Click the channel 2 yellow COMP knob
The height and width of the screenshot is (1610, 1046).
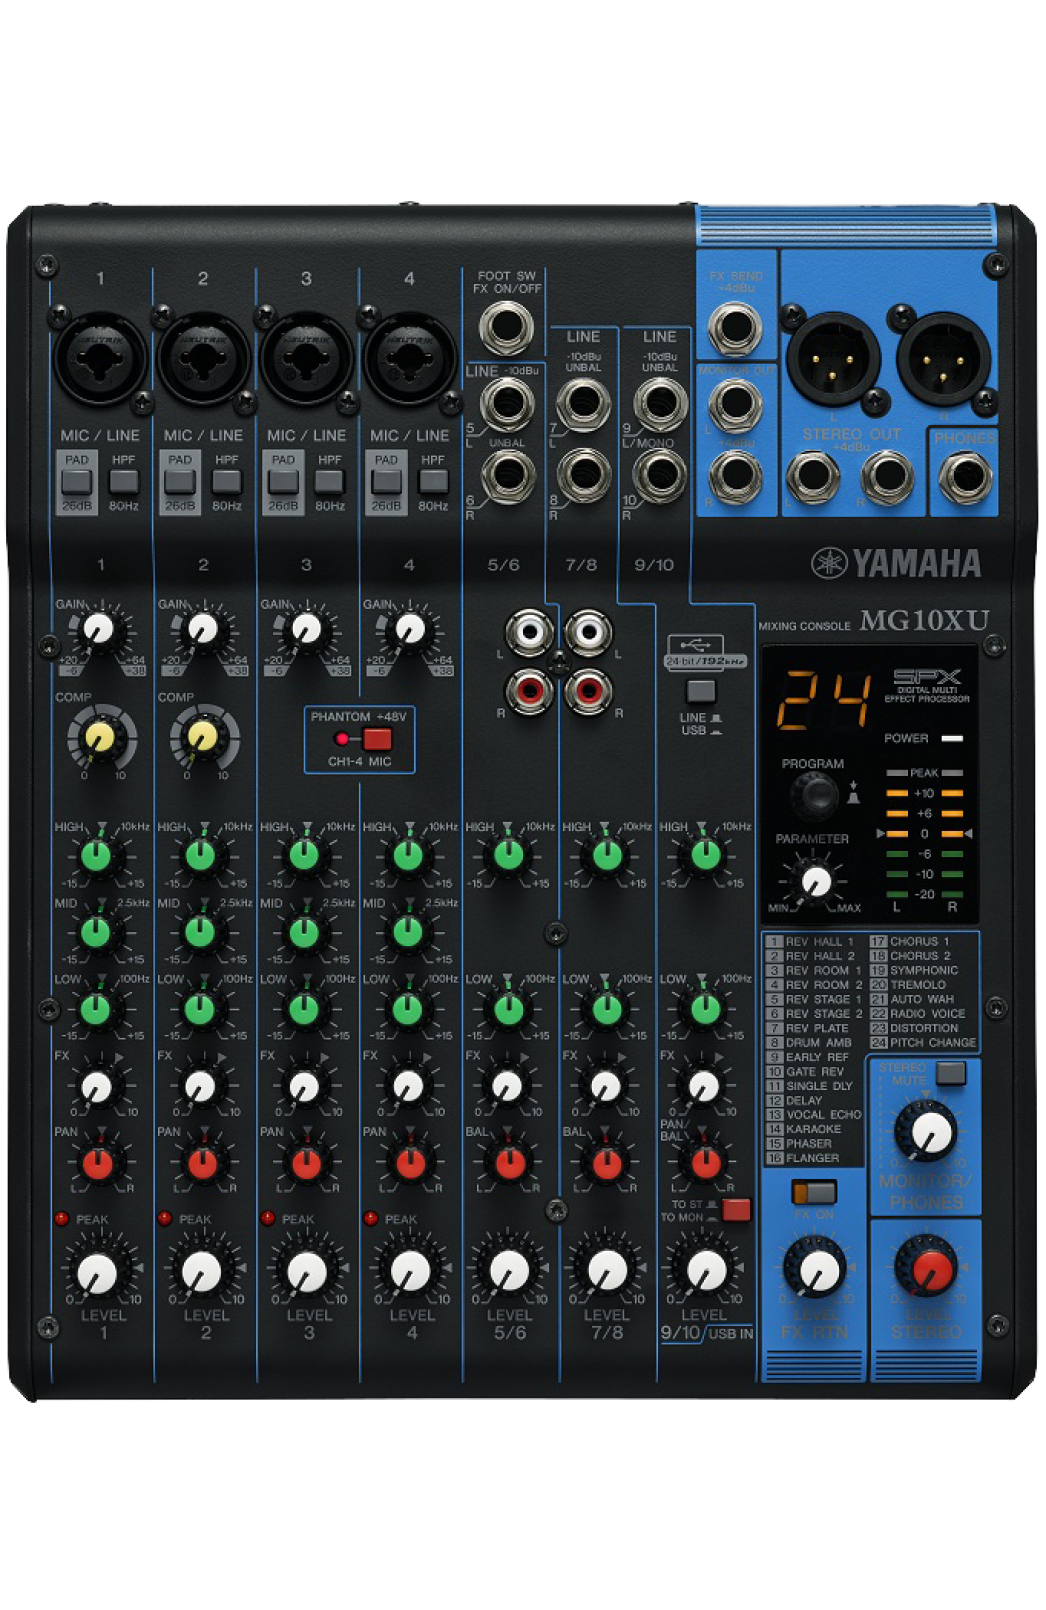click(202, 737)
